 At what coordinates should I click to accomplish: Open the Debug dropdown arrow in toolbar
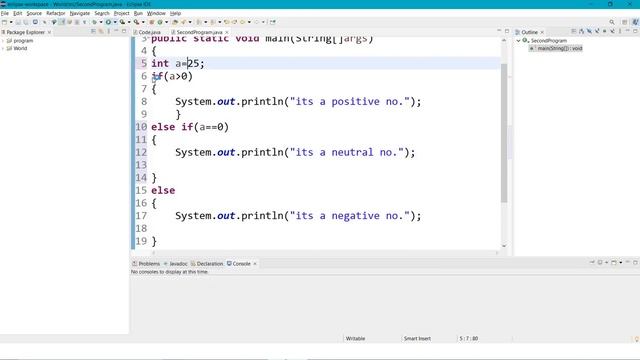(x=101, y=22)
